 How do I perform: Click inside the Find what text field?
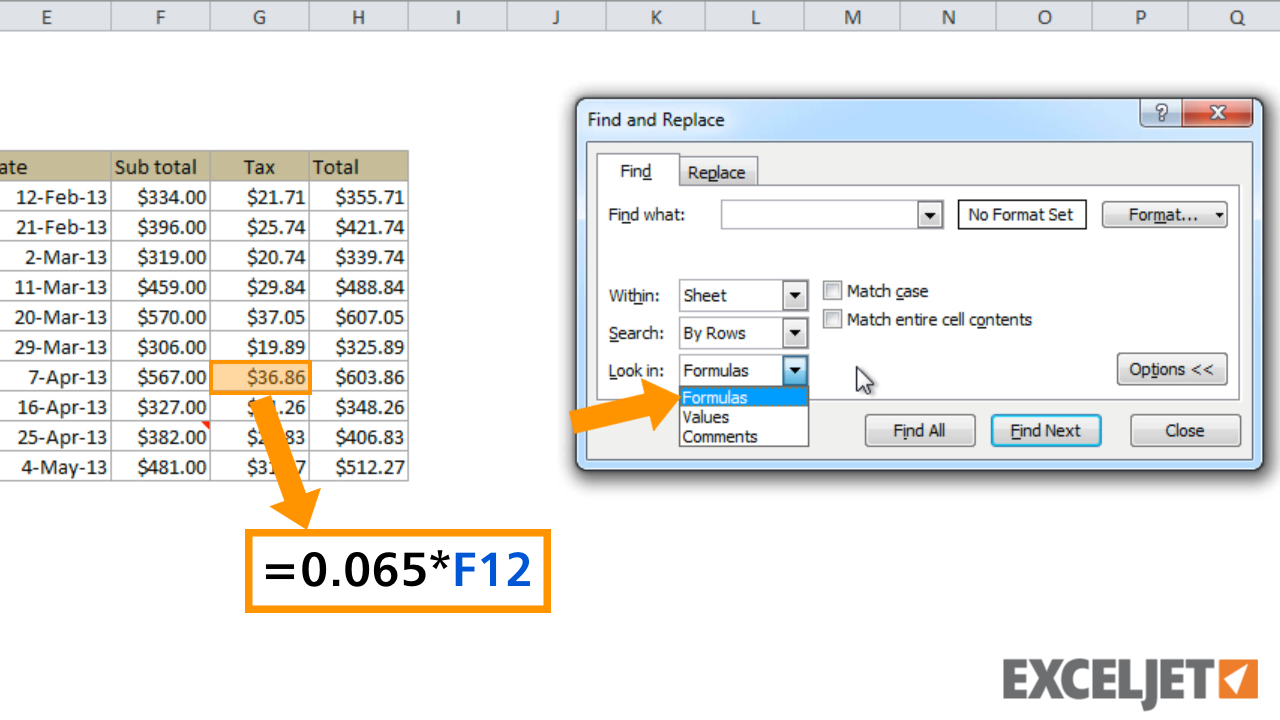pyautogui.click(x=819, y=215)
